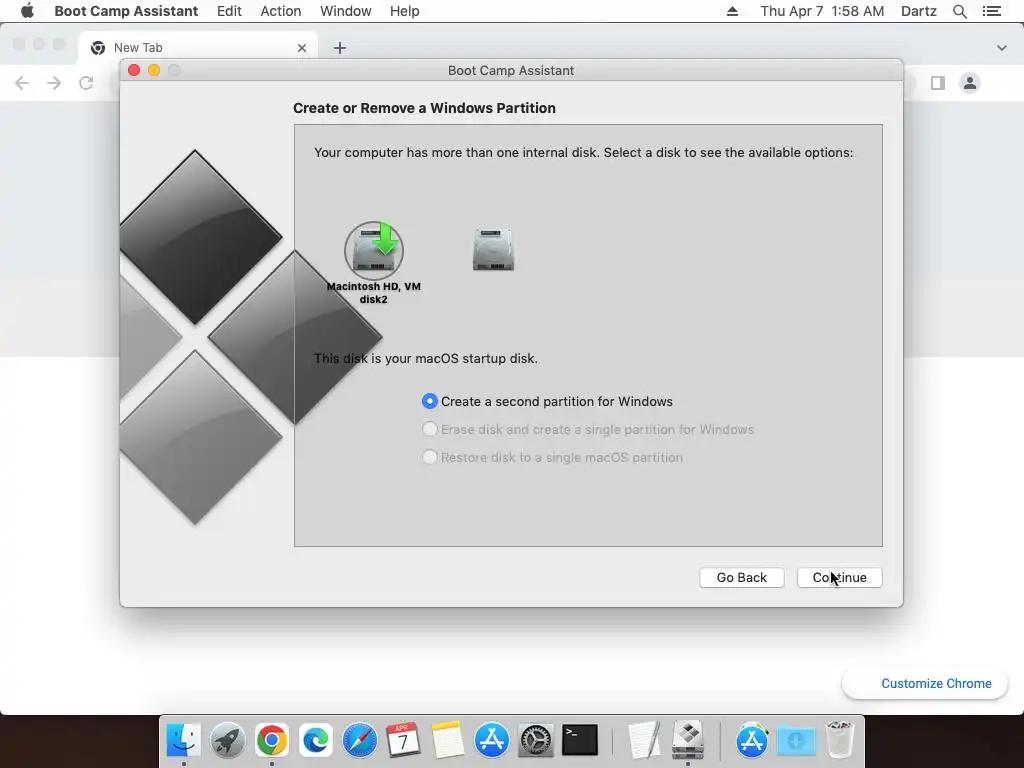Select the New Tab tab in Chrome

(197, 48)
